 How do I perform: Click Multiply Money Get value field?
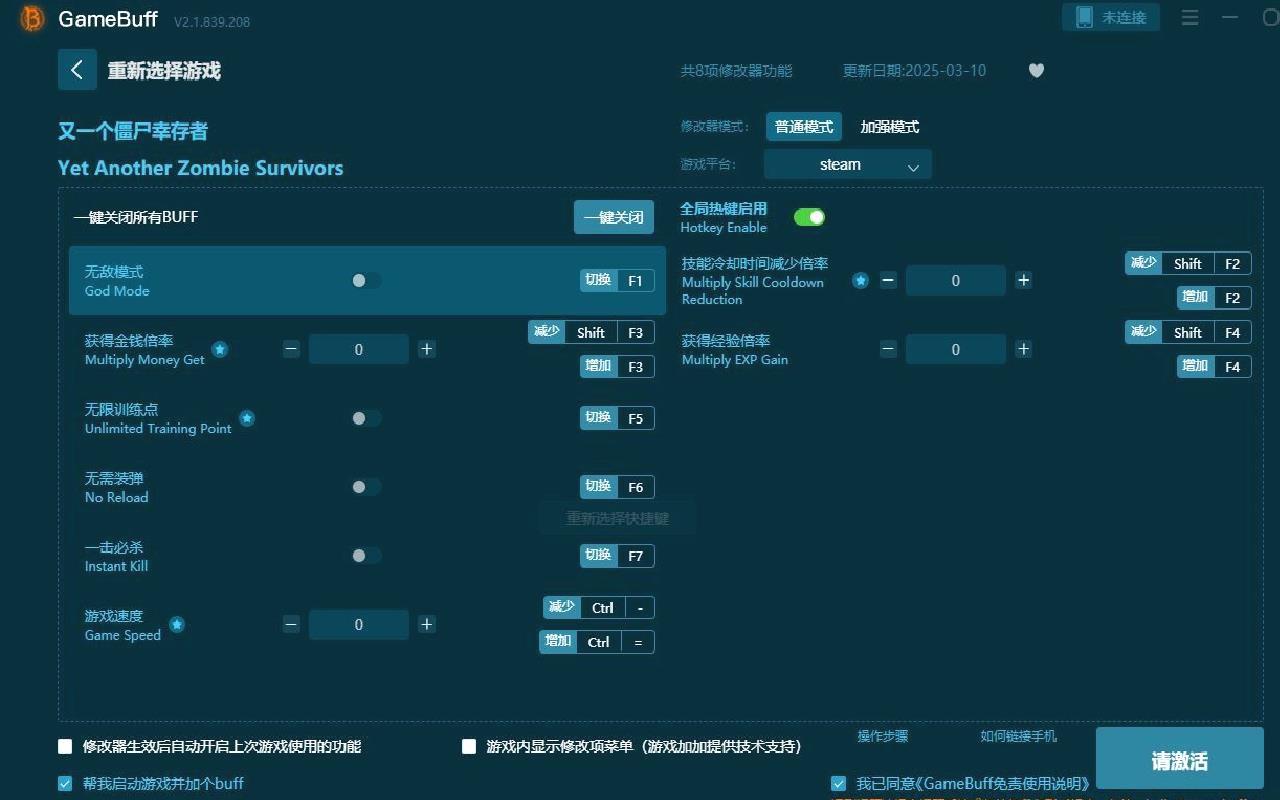tap(359, 349)
